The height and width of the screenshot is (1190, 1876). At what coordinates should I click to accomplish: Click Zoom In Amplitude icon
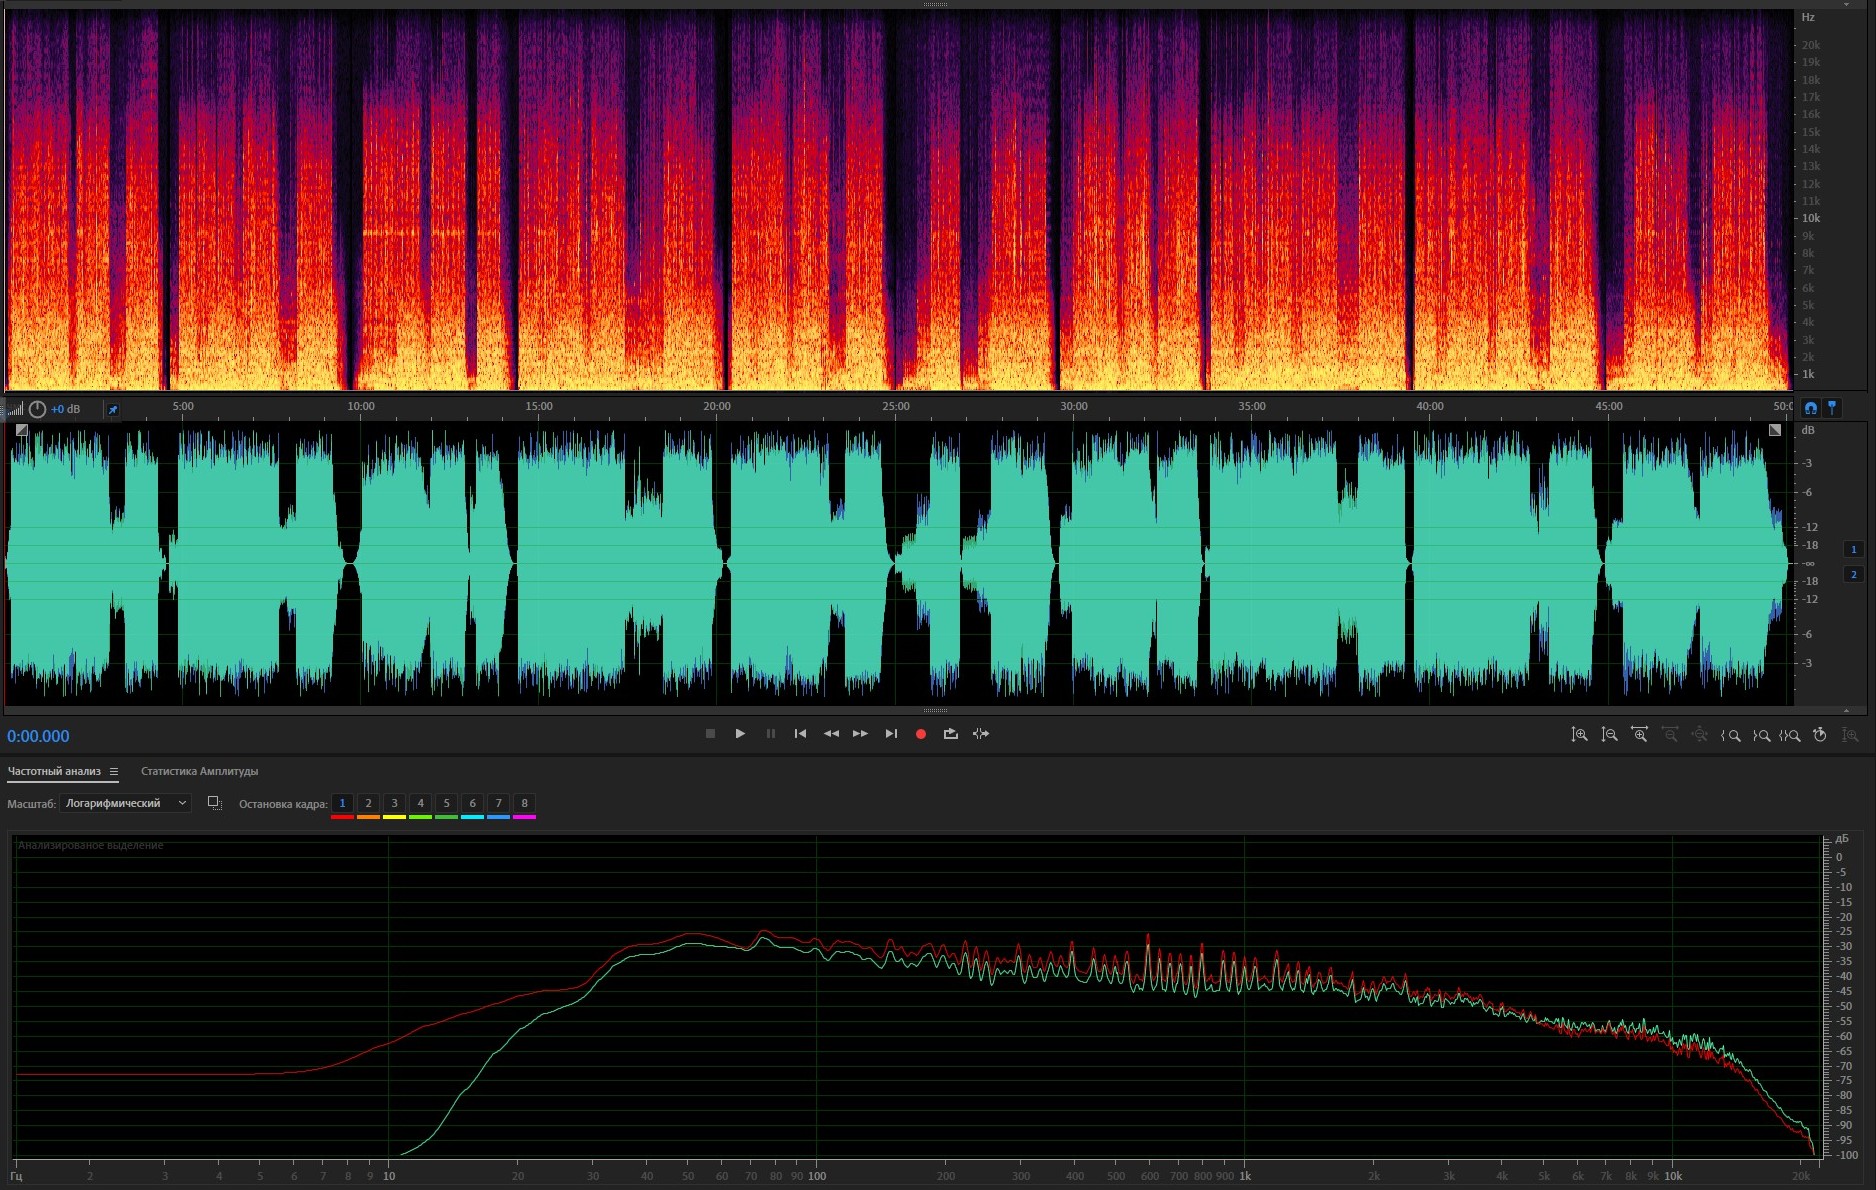[x=1579, y=735]
